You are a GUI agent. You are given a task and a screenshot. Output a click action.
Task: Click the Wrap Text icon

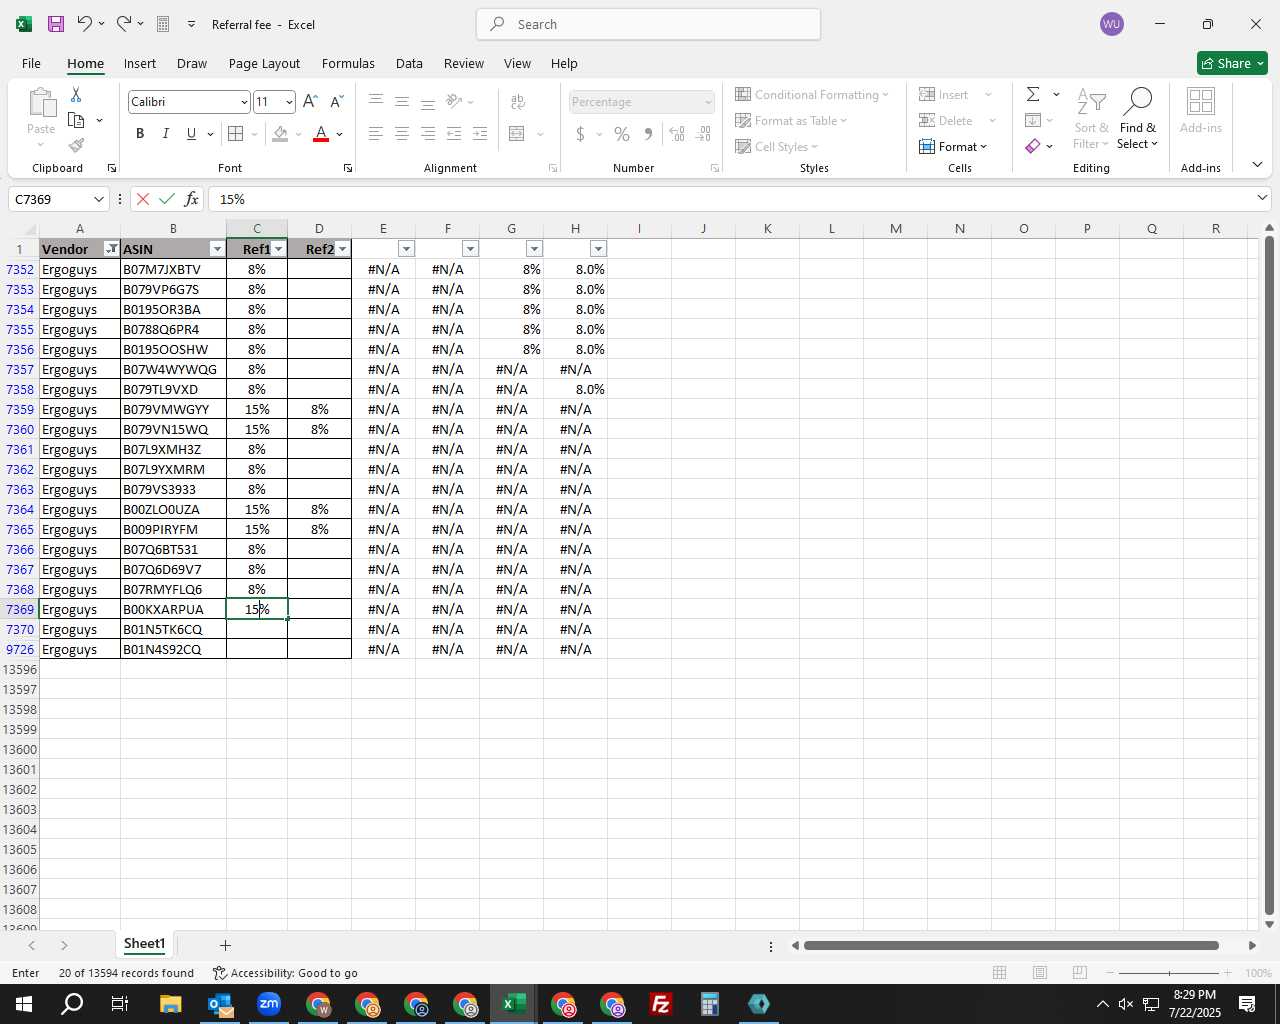[518, 101]
